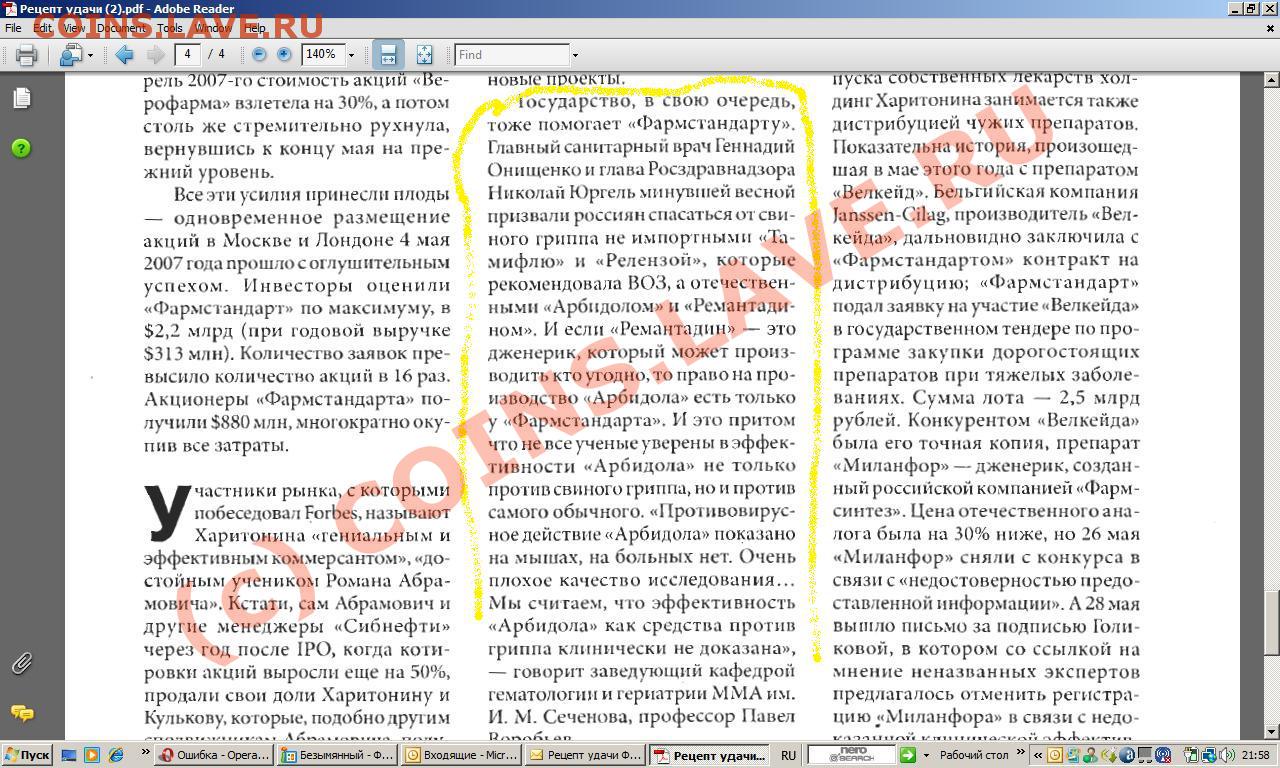Open the Comments panel speech bubble icon

21,712
